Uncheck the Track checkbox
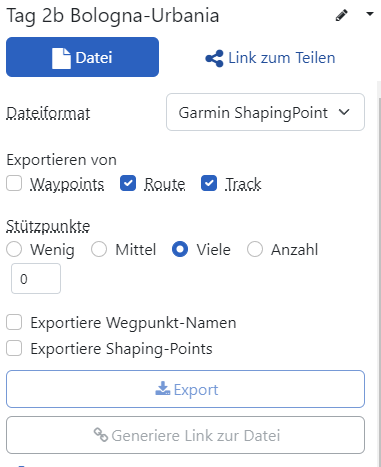This screenshot has width=381, height=467. [x=209, y=183]
